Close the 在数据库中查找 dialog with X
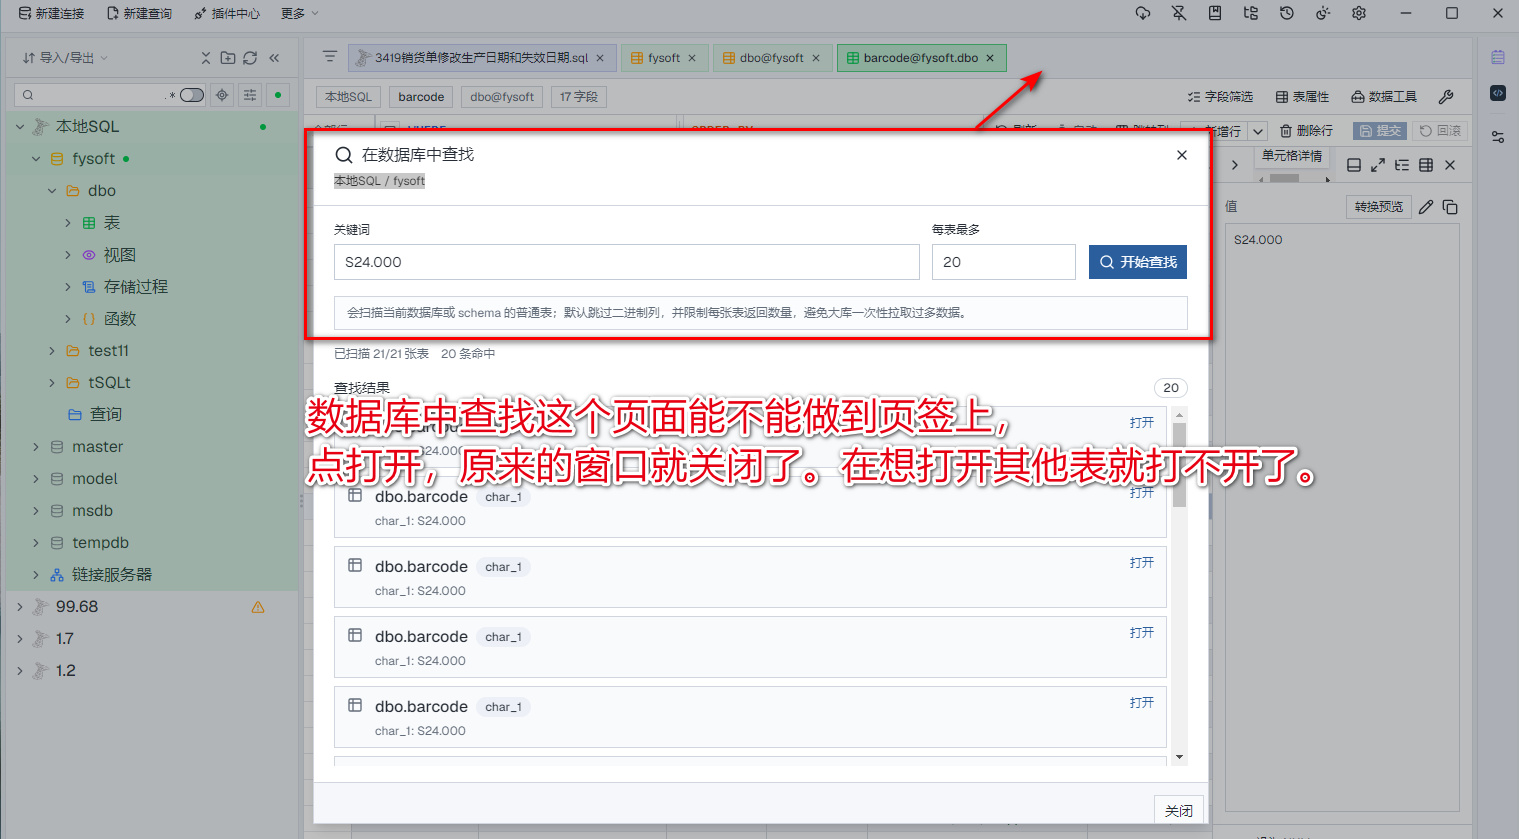Screen dimensions: 1519x839 1182,155
